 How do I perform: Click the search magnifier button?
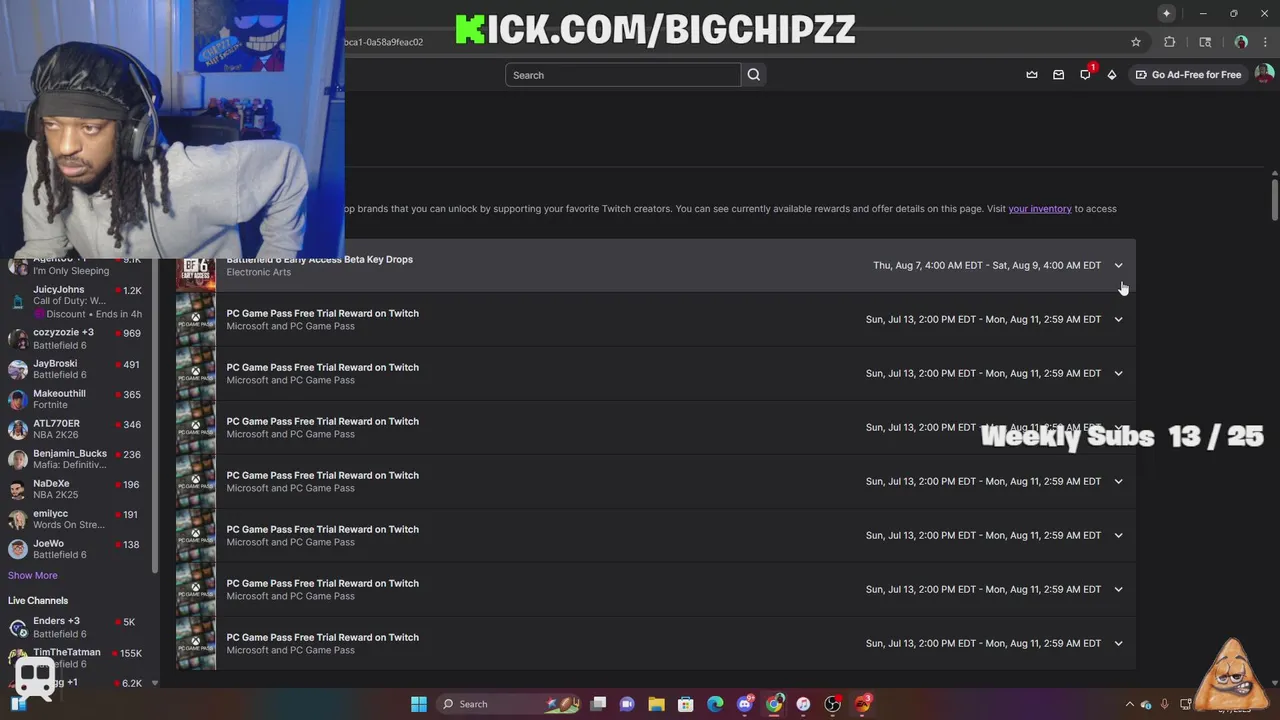[754, 75]
